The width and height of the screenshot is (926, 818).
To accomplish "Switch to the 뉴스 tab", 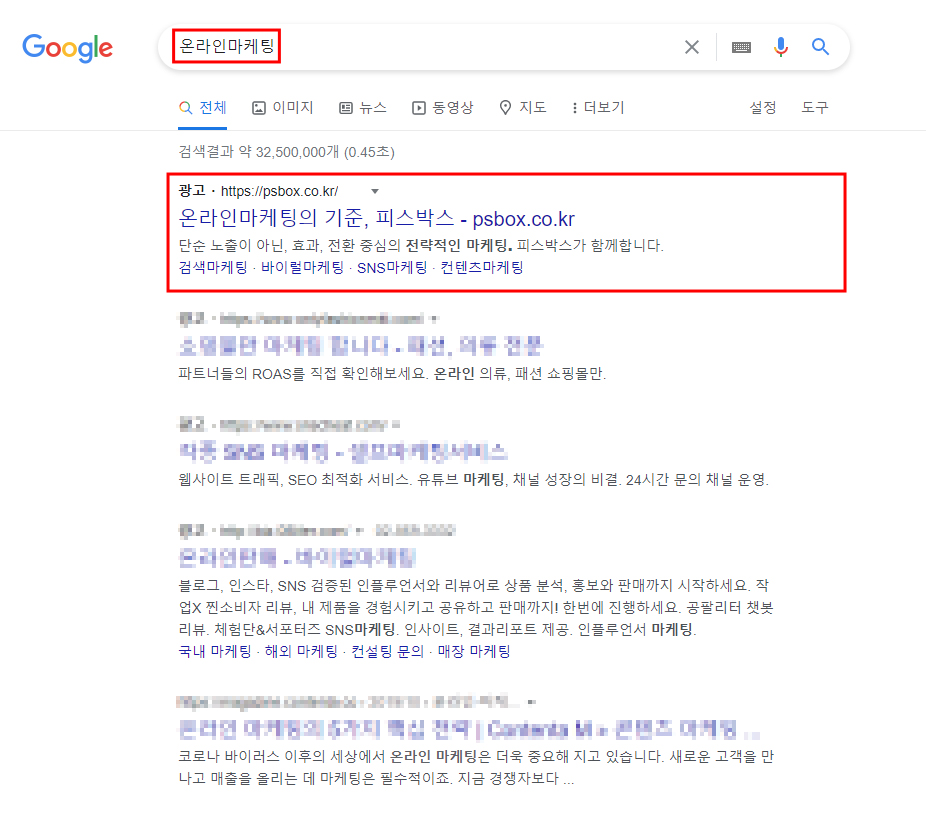I will coord(363,107).
